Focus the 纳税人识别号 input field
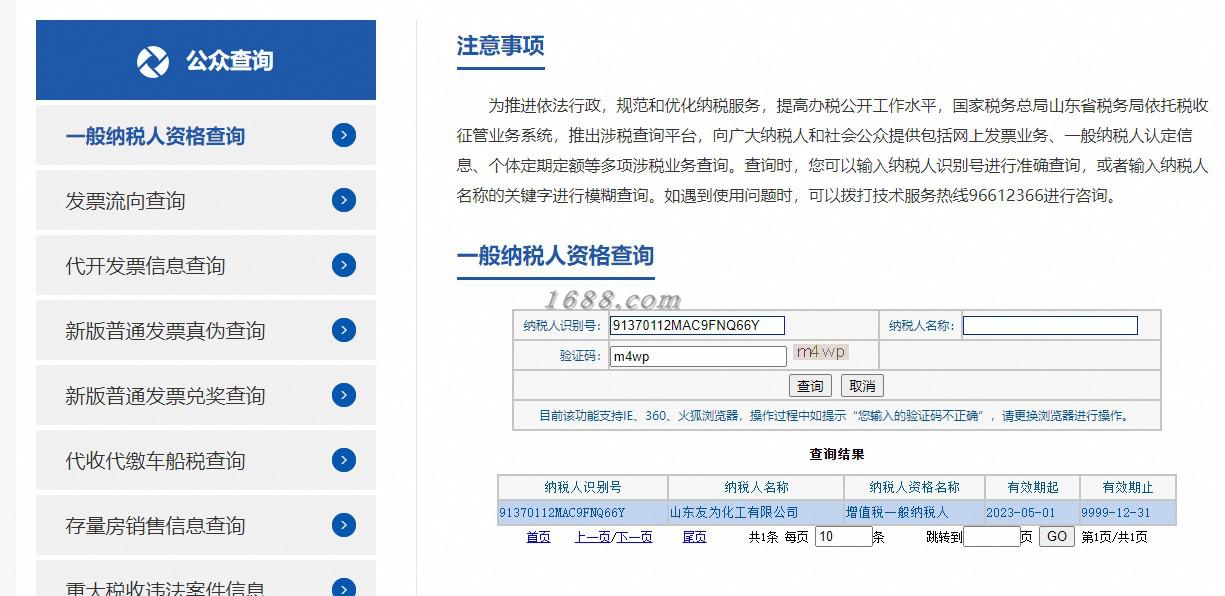Screen dimensions: 1225x596 pyautogui.click(x=697, y=325)
